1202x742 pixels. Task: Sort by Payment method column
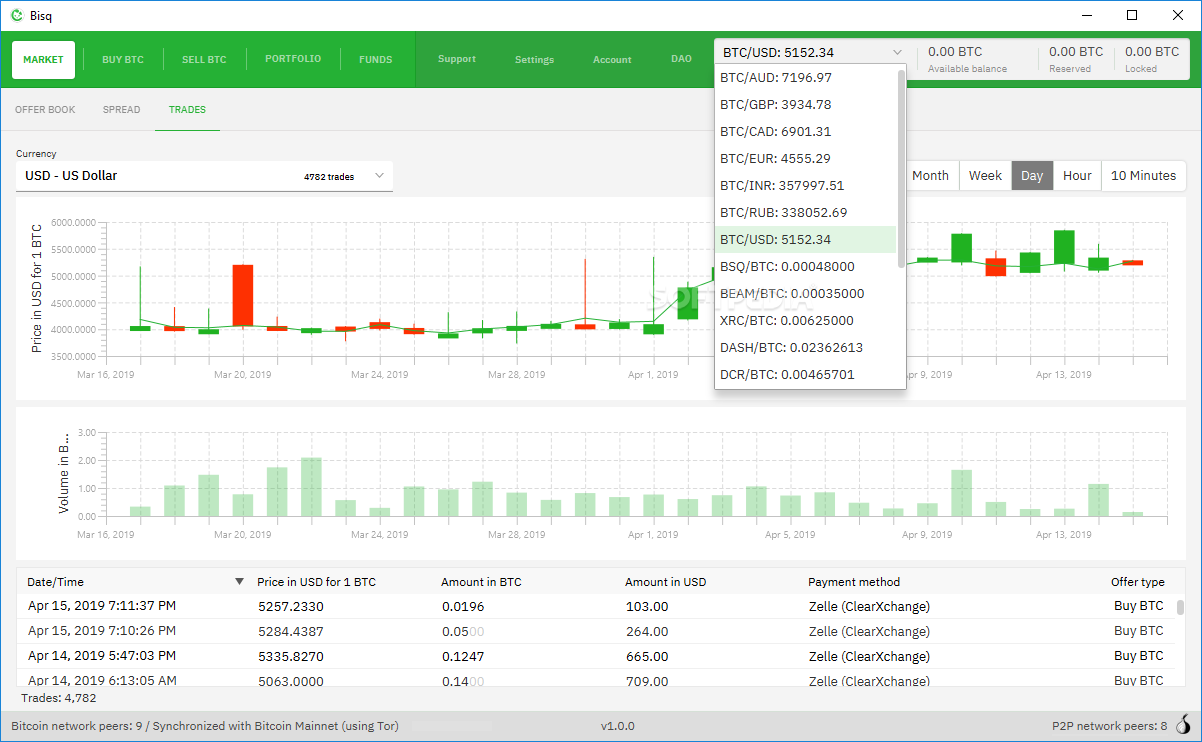pyautogui.click(x=854, y=582)
